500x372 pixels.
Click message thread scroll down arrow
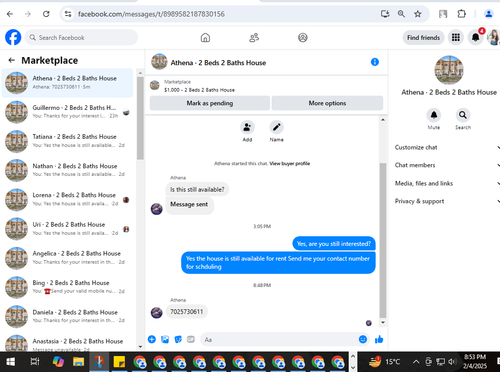(x=383, y=322)
